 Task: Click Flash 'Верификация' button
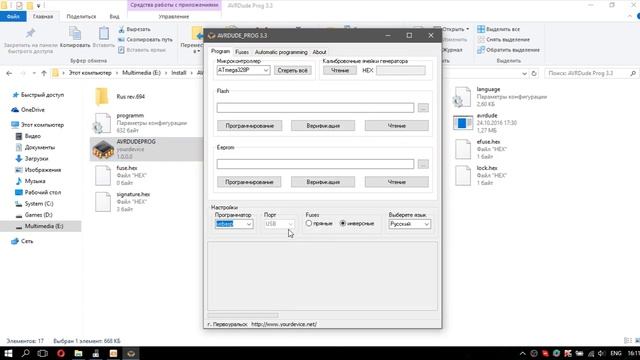click(x=323, y=126)
